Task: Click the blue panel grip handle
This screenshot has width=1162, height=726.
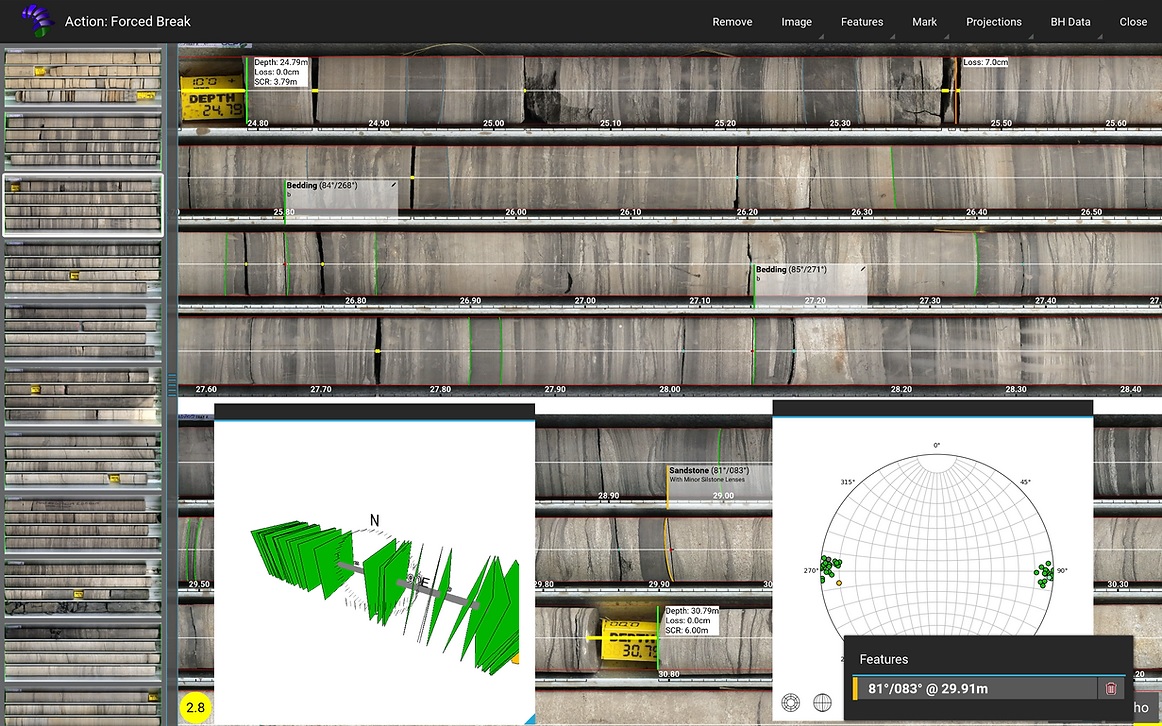Action: [x=171, y=384]
